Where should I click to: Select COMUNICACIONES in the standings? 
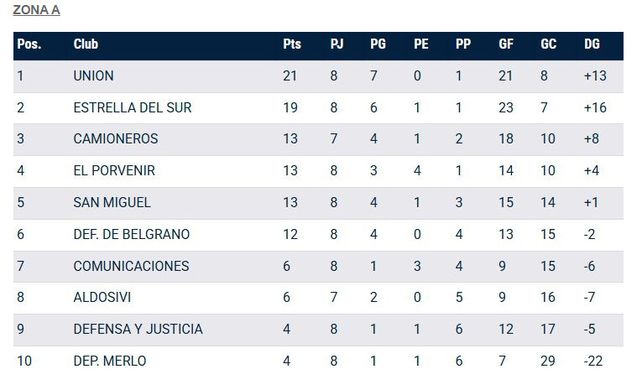[131, 266]
